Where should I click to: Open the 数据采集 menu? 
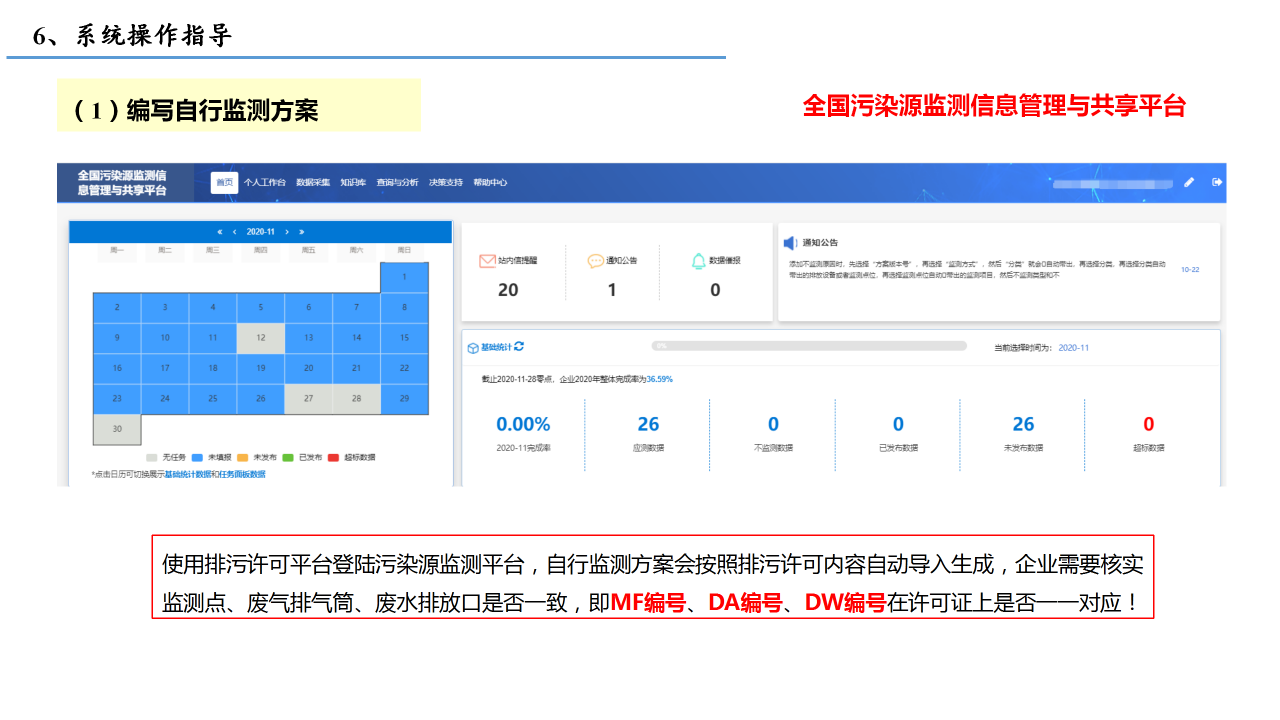pos(313,183)
